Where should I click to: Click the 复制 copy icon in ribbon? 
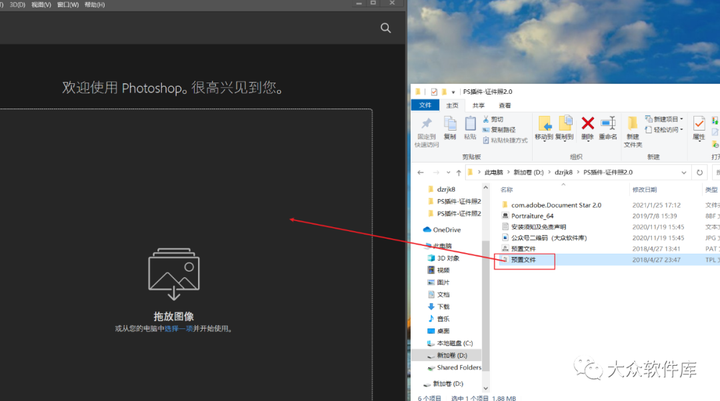point(450,124)
